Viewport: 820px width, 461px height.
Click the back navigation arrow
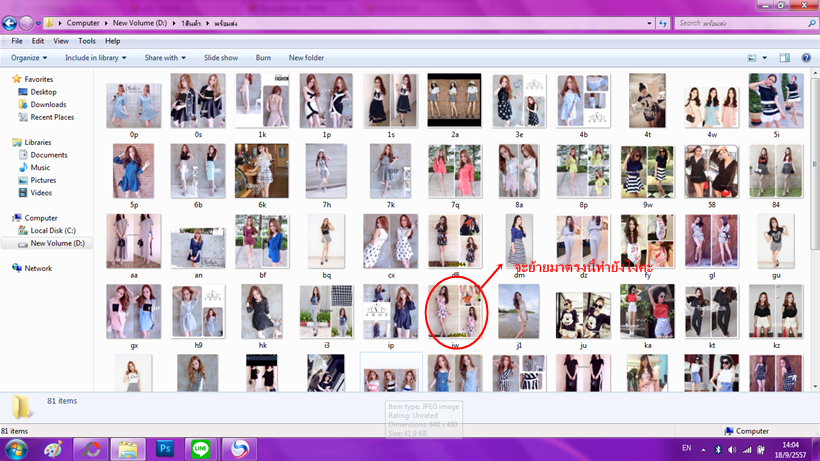pyautogui.click(x=11, y=23)
